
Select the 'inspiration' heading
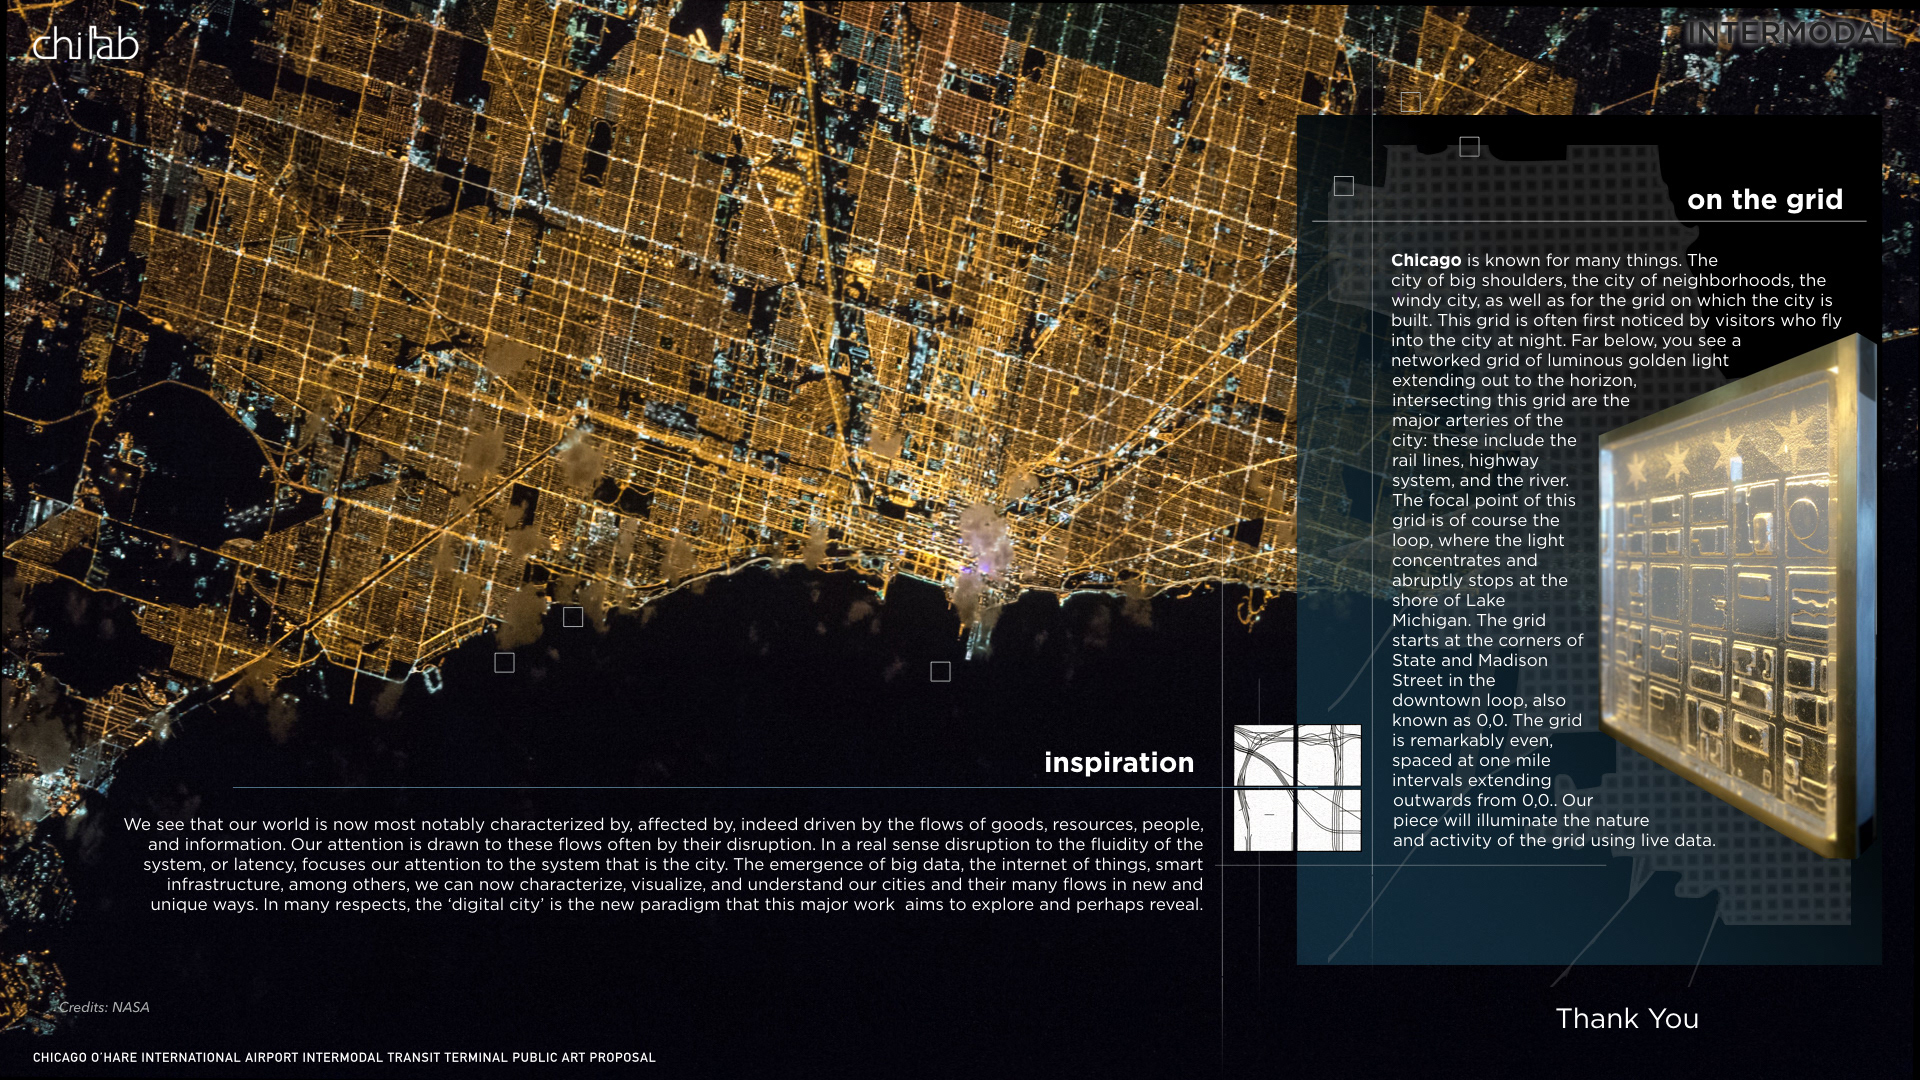tap(1118, 762)
